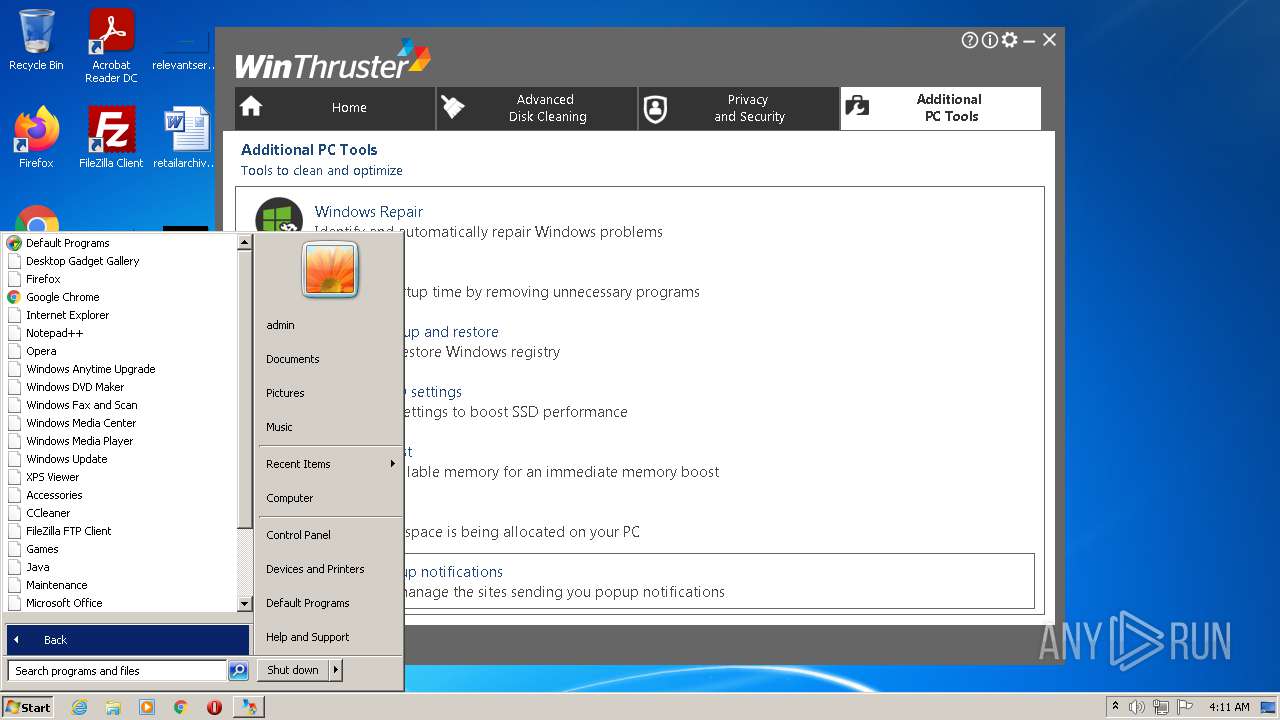This screenshot has height=720, width=1280.
Task: Click the programs list scroll up arrow
Action: point(244,242)
